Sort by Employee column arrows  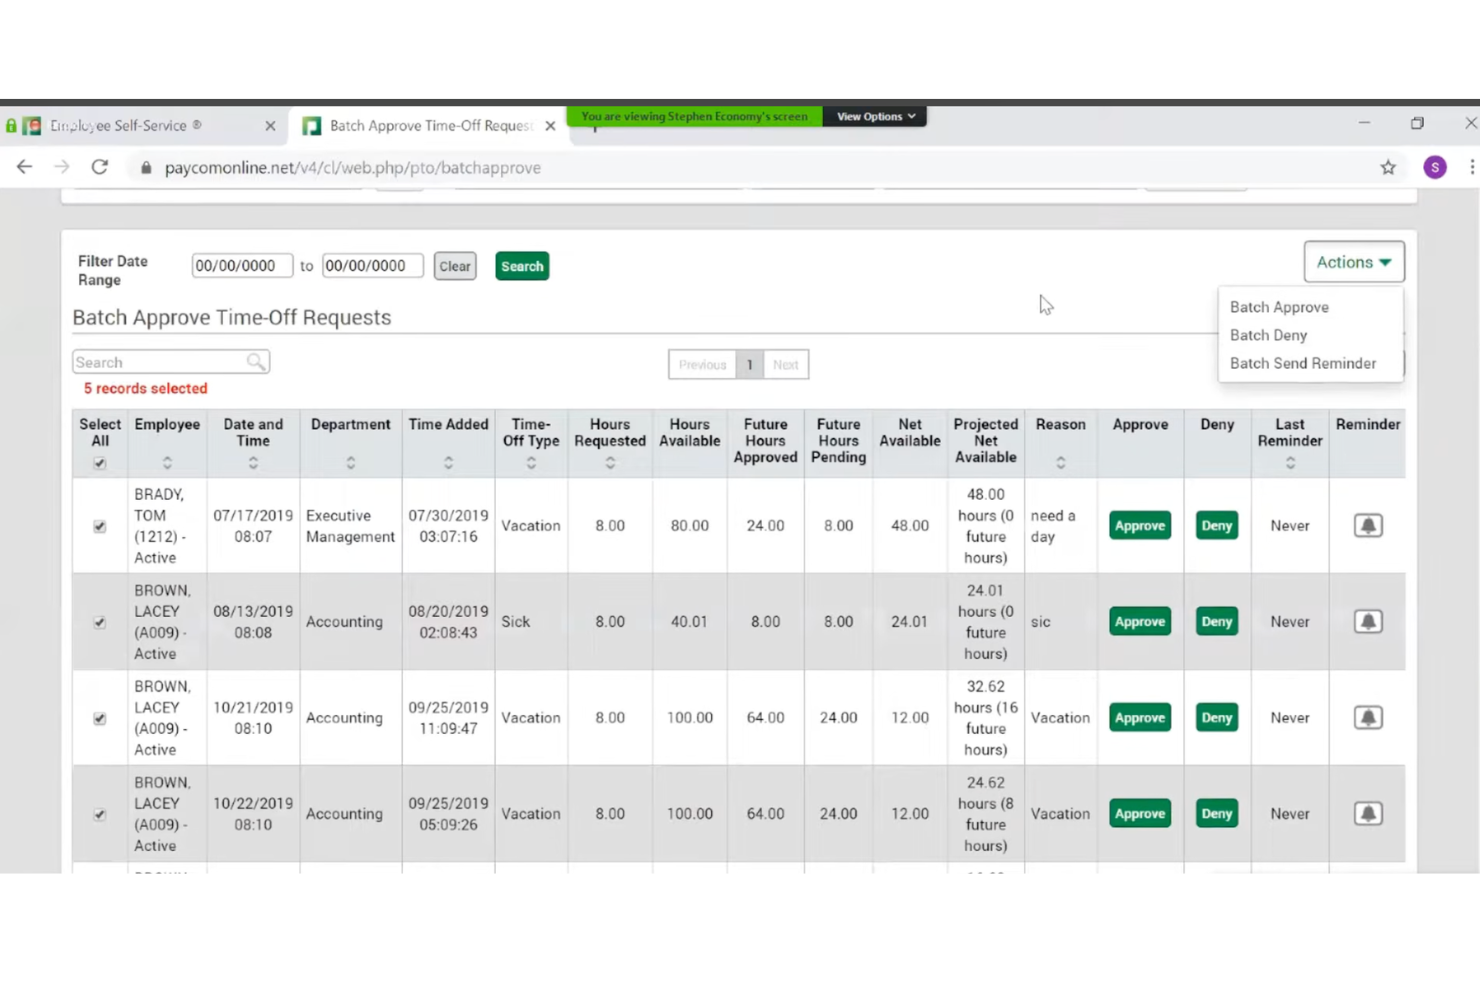[x=167, y=463]
